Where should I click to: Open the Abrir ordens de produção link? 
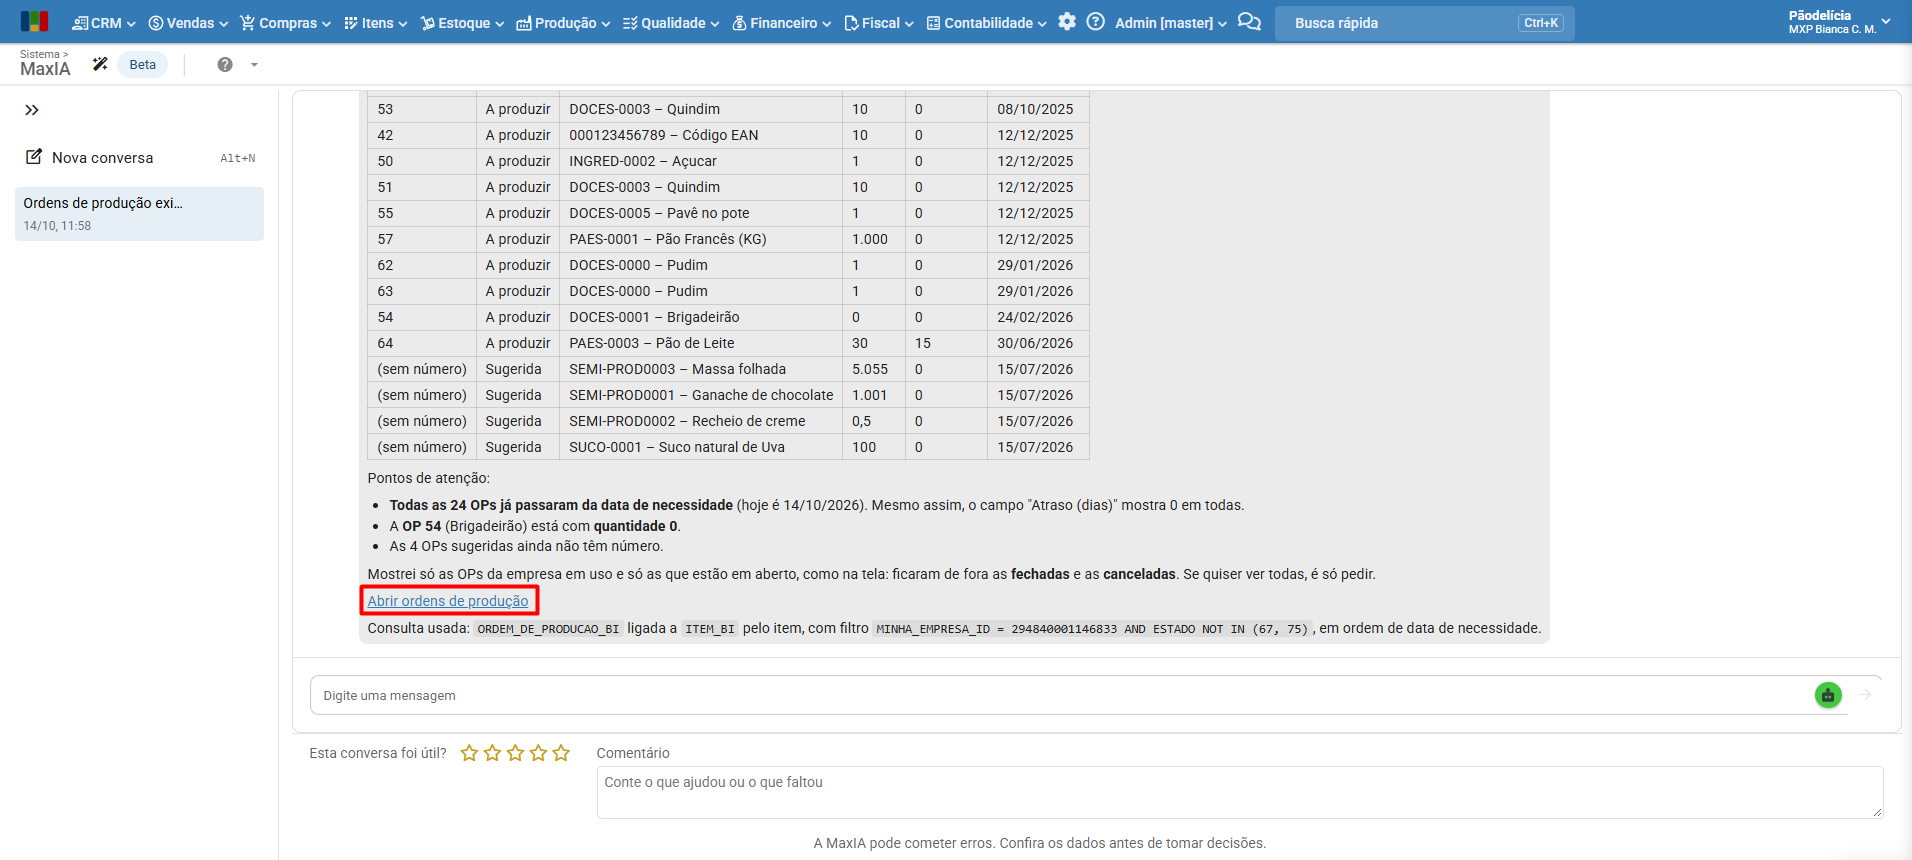448,601
